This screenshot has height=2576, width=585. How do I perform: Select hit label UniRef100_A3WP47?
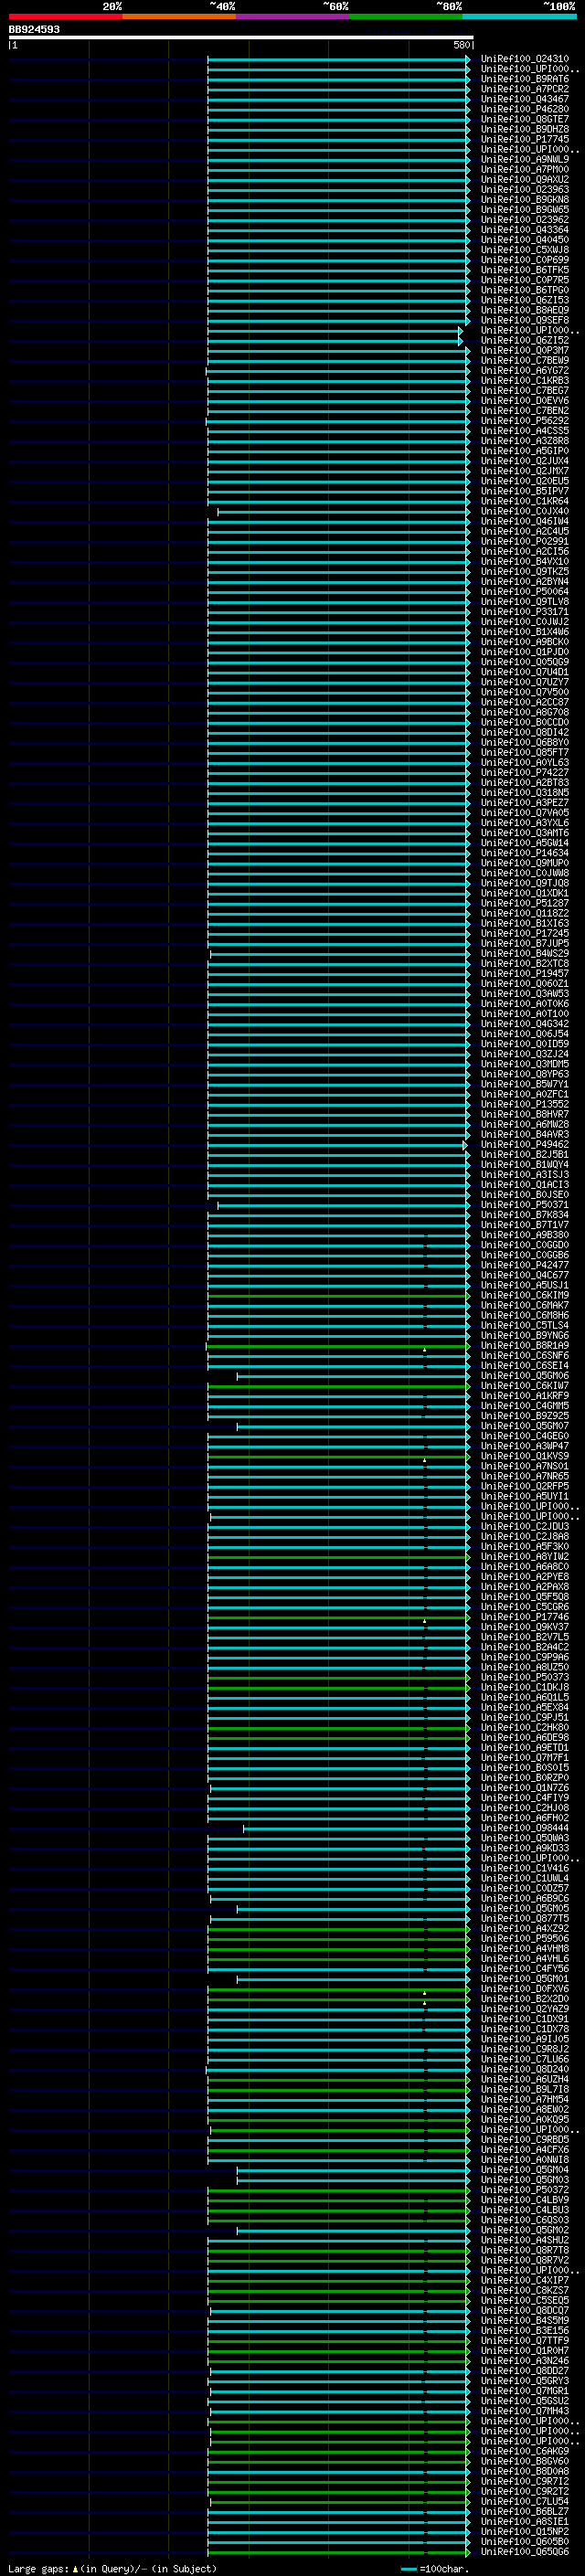524,1446
